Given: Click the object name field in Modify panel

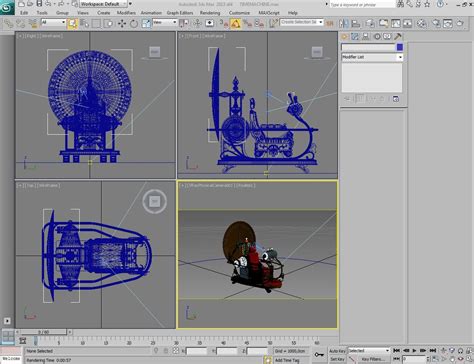Looking at the screenshot, I should (x=368, y=47).
